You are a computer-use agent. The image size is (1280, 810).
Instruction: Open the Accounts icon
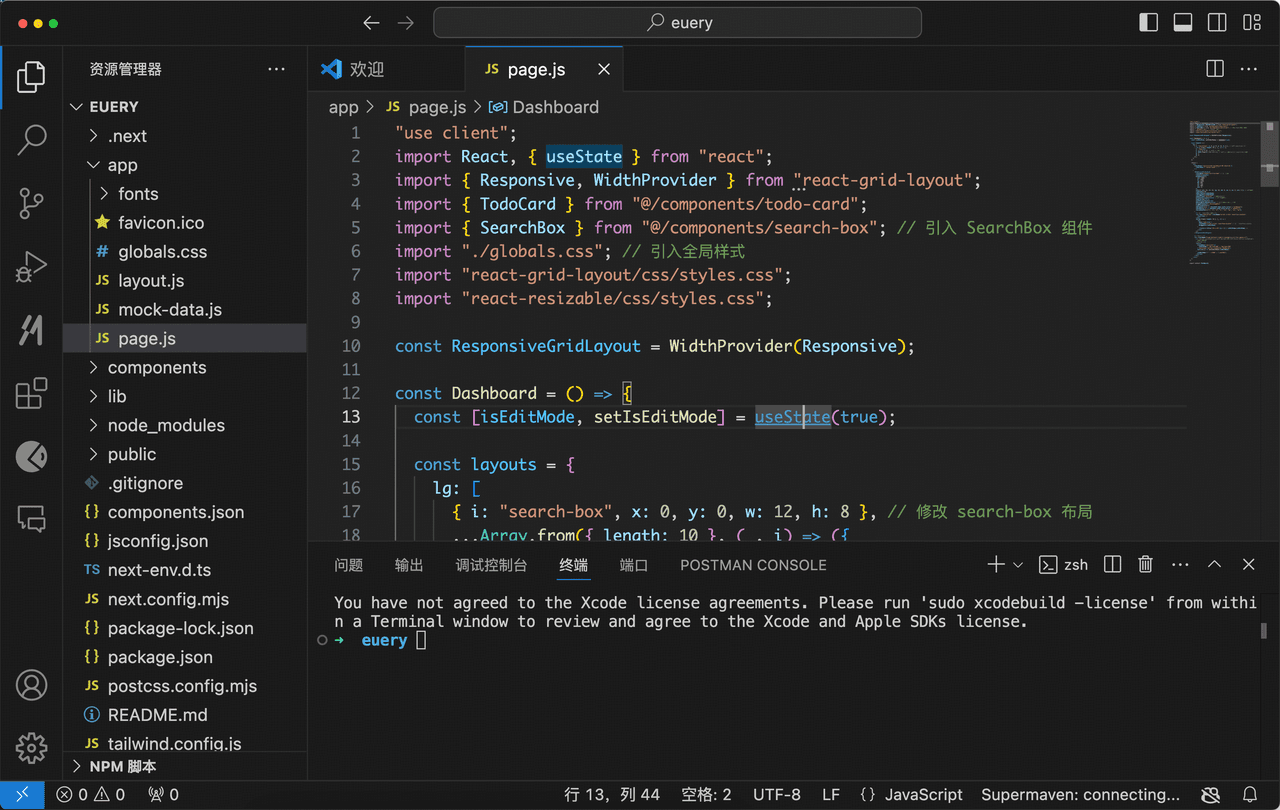coord(31,685)
